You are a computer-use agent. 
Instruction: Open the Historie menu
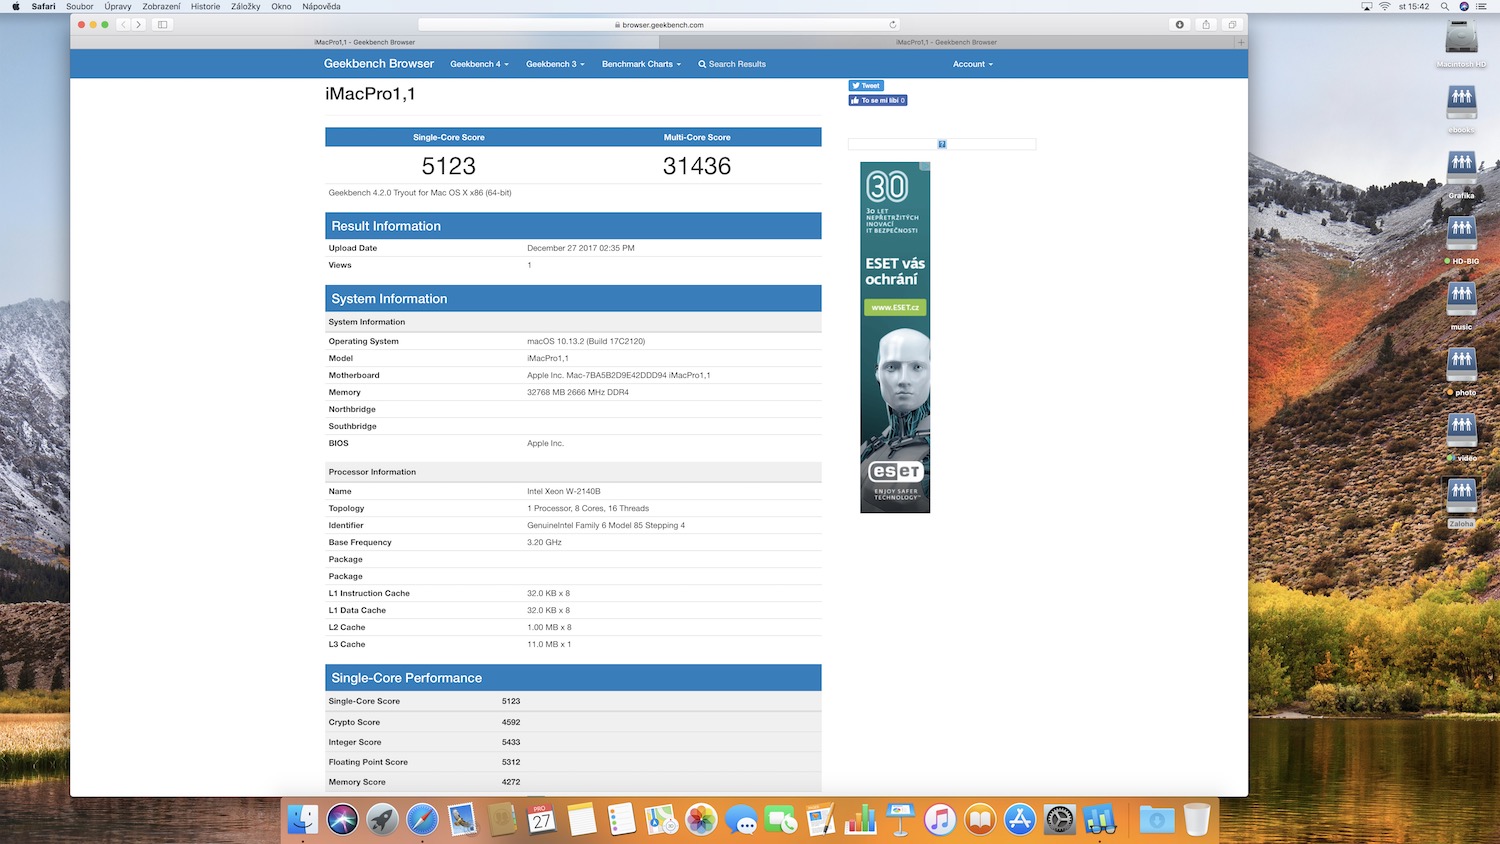(x=205, y=6)
